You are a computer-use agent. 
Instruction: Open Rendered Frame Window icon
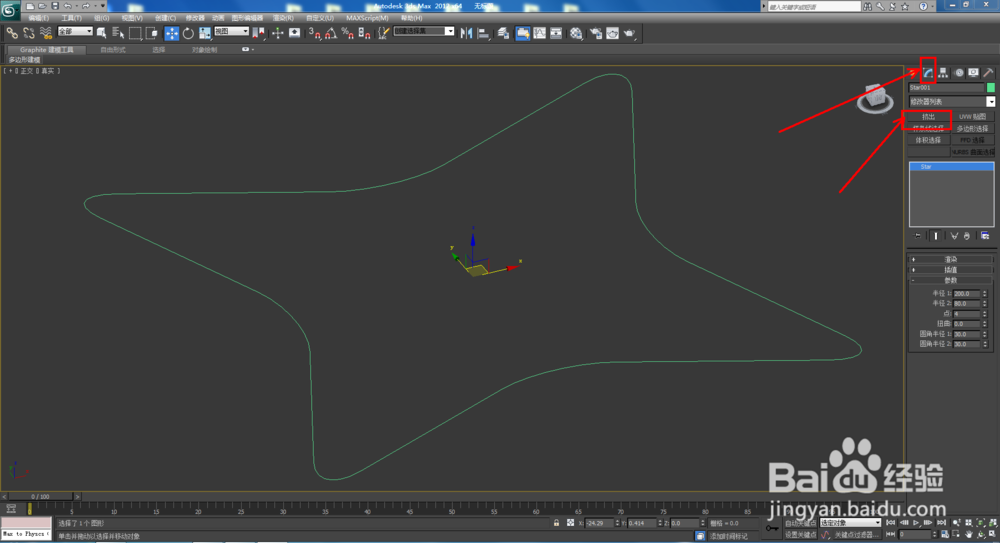612,33
